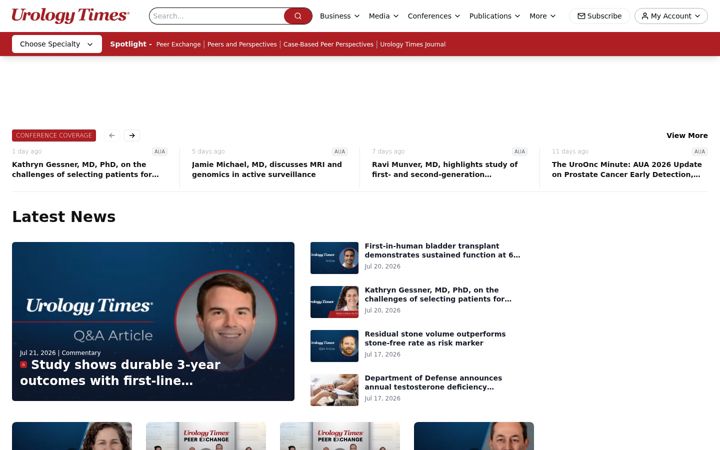Image resolution: width=720 pixels, height=450 pixels.
Task: Expand the Conferences menu
Action: click(433, 16)
